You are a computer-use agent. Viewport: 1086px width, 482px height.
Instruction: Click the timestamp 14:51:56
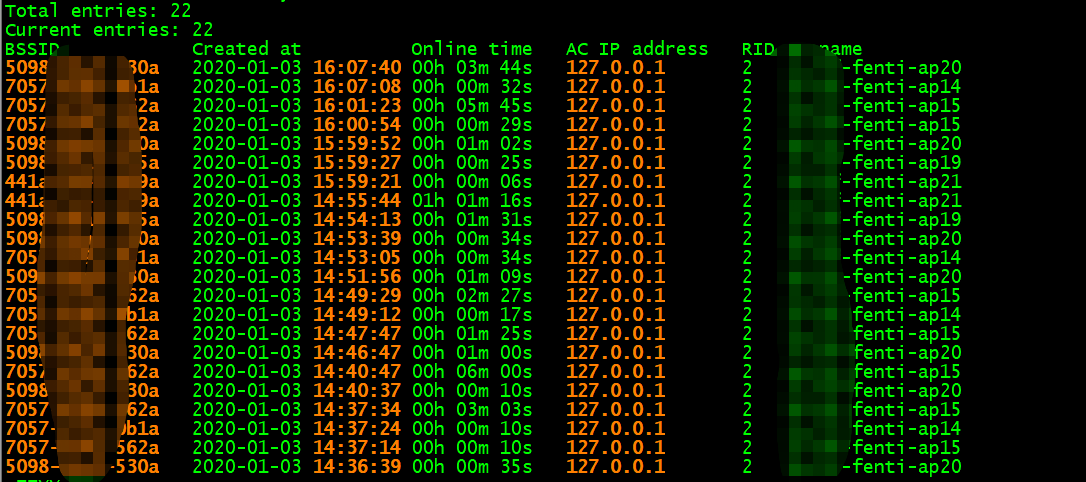pyautogui.click(x=357, y=276)
